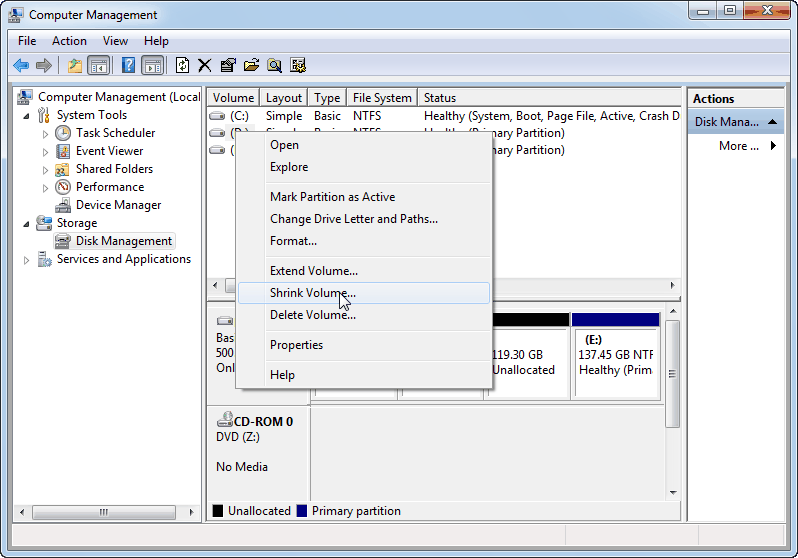
Task: Sort by the Status column header
Action: pos(550,98)
